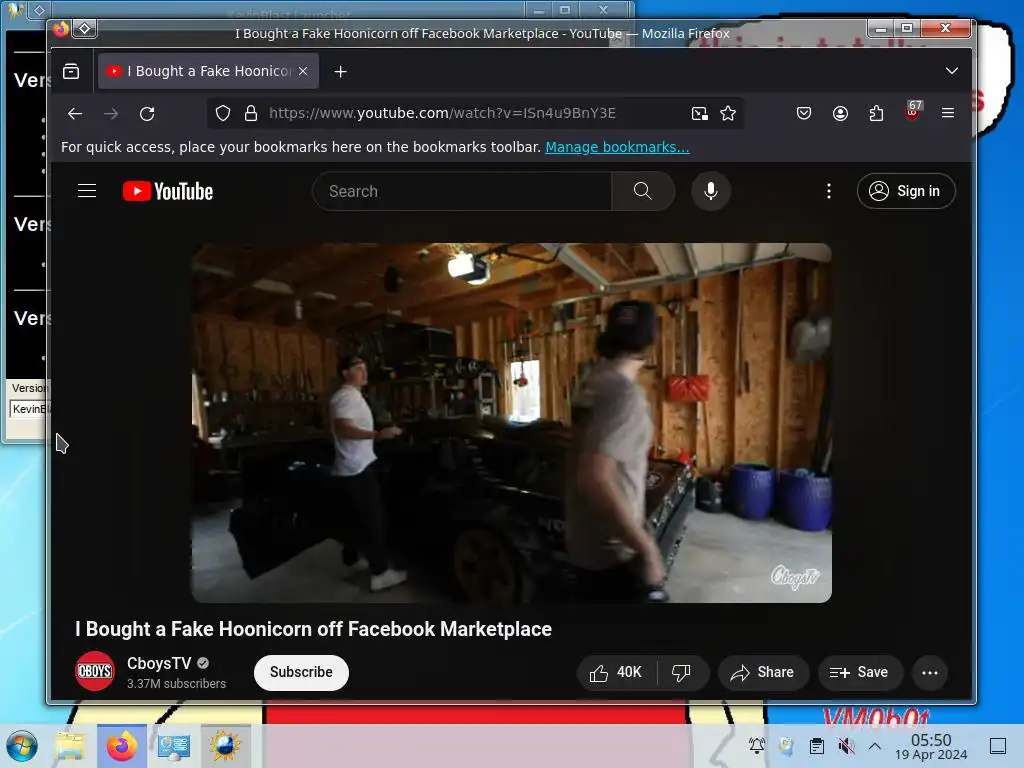Share the video
This screenshot has height=768, width=1024.
point(763,673)
